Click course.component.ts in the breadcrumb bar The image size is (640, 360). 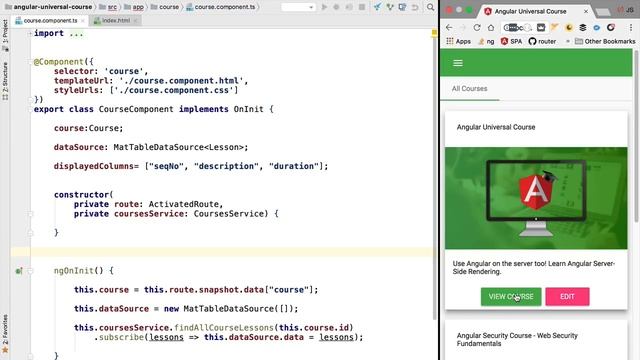point(221,7)
